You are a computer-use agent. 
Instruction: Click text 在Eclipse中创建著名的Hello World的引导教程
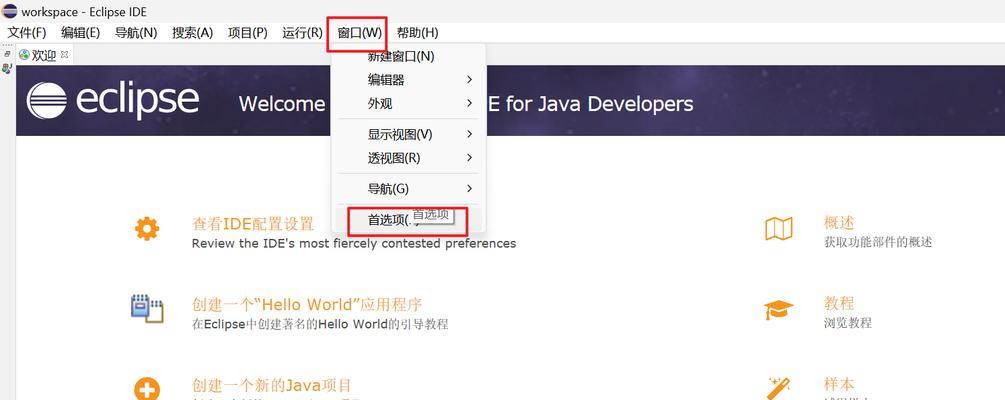coord(320,324)
